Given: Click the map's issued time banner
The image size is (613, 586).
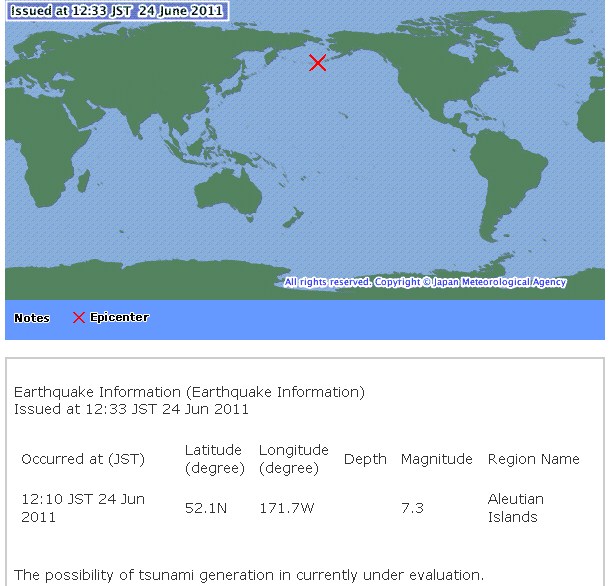Looking at the screenshot, I should 116,12.
